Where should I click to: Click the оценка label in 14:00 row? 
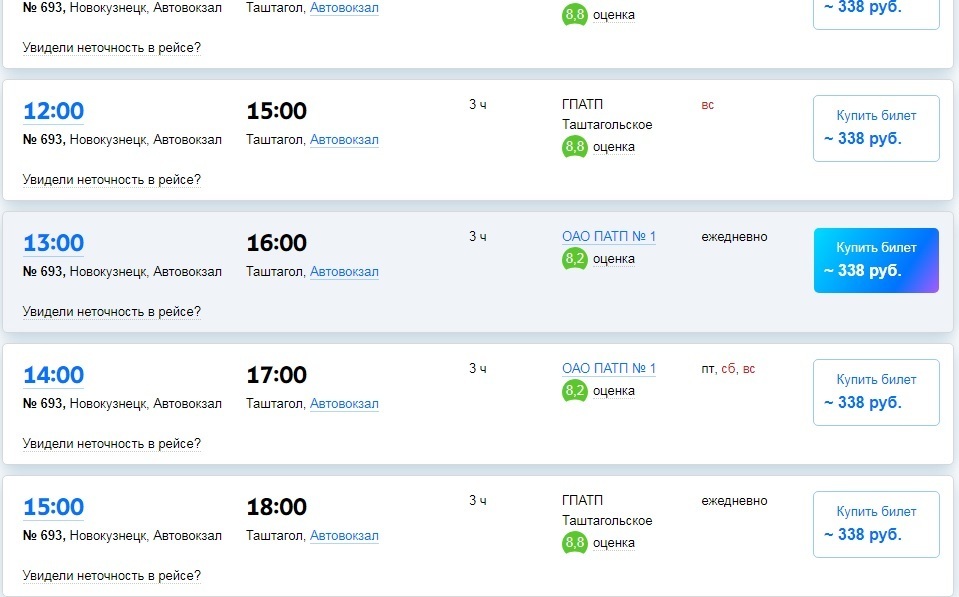[x=614, y=391]
